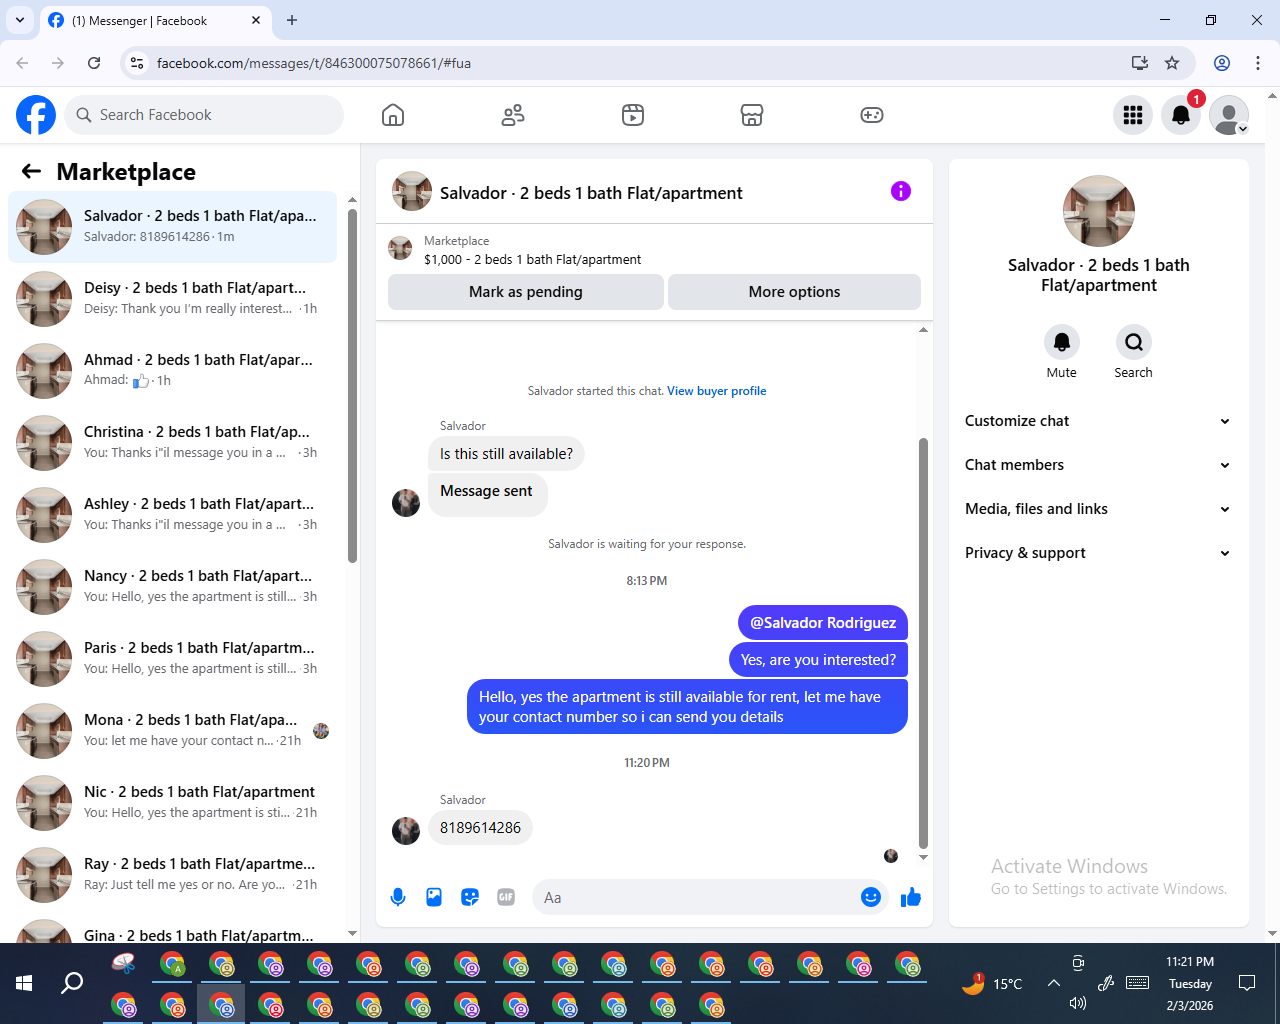This screenshot has height=1024, width=1280.
Task: Open Windows taskbar search
Action: point(72,984)
